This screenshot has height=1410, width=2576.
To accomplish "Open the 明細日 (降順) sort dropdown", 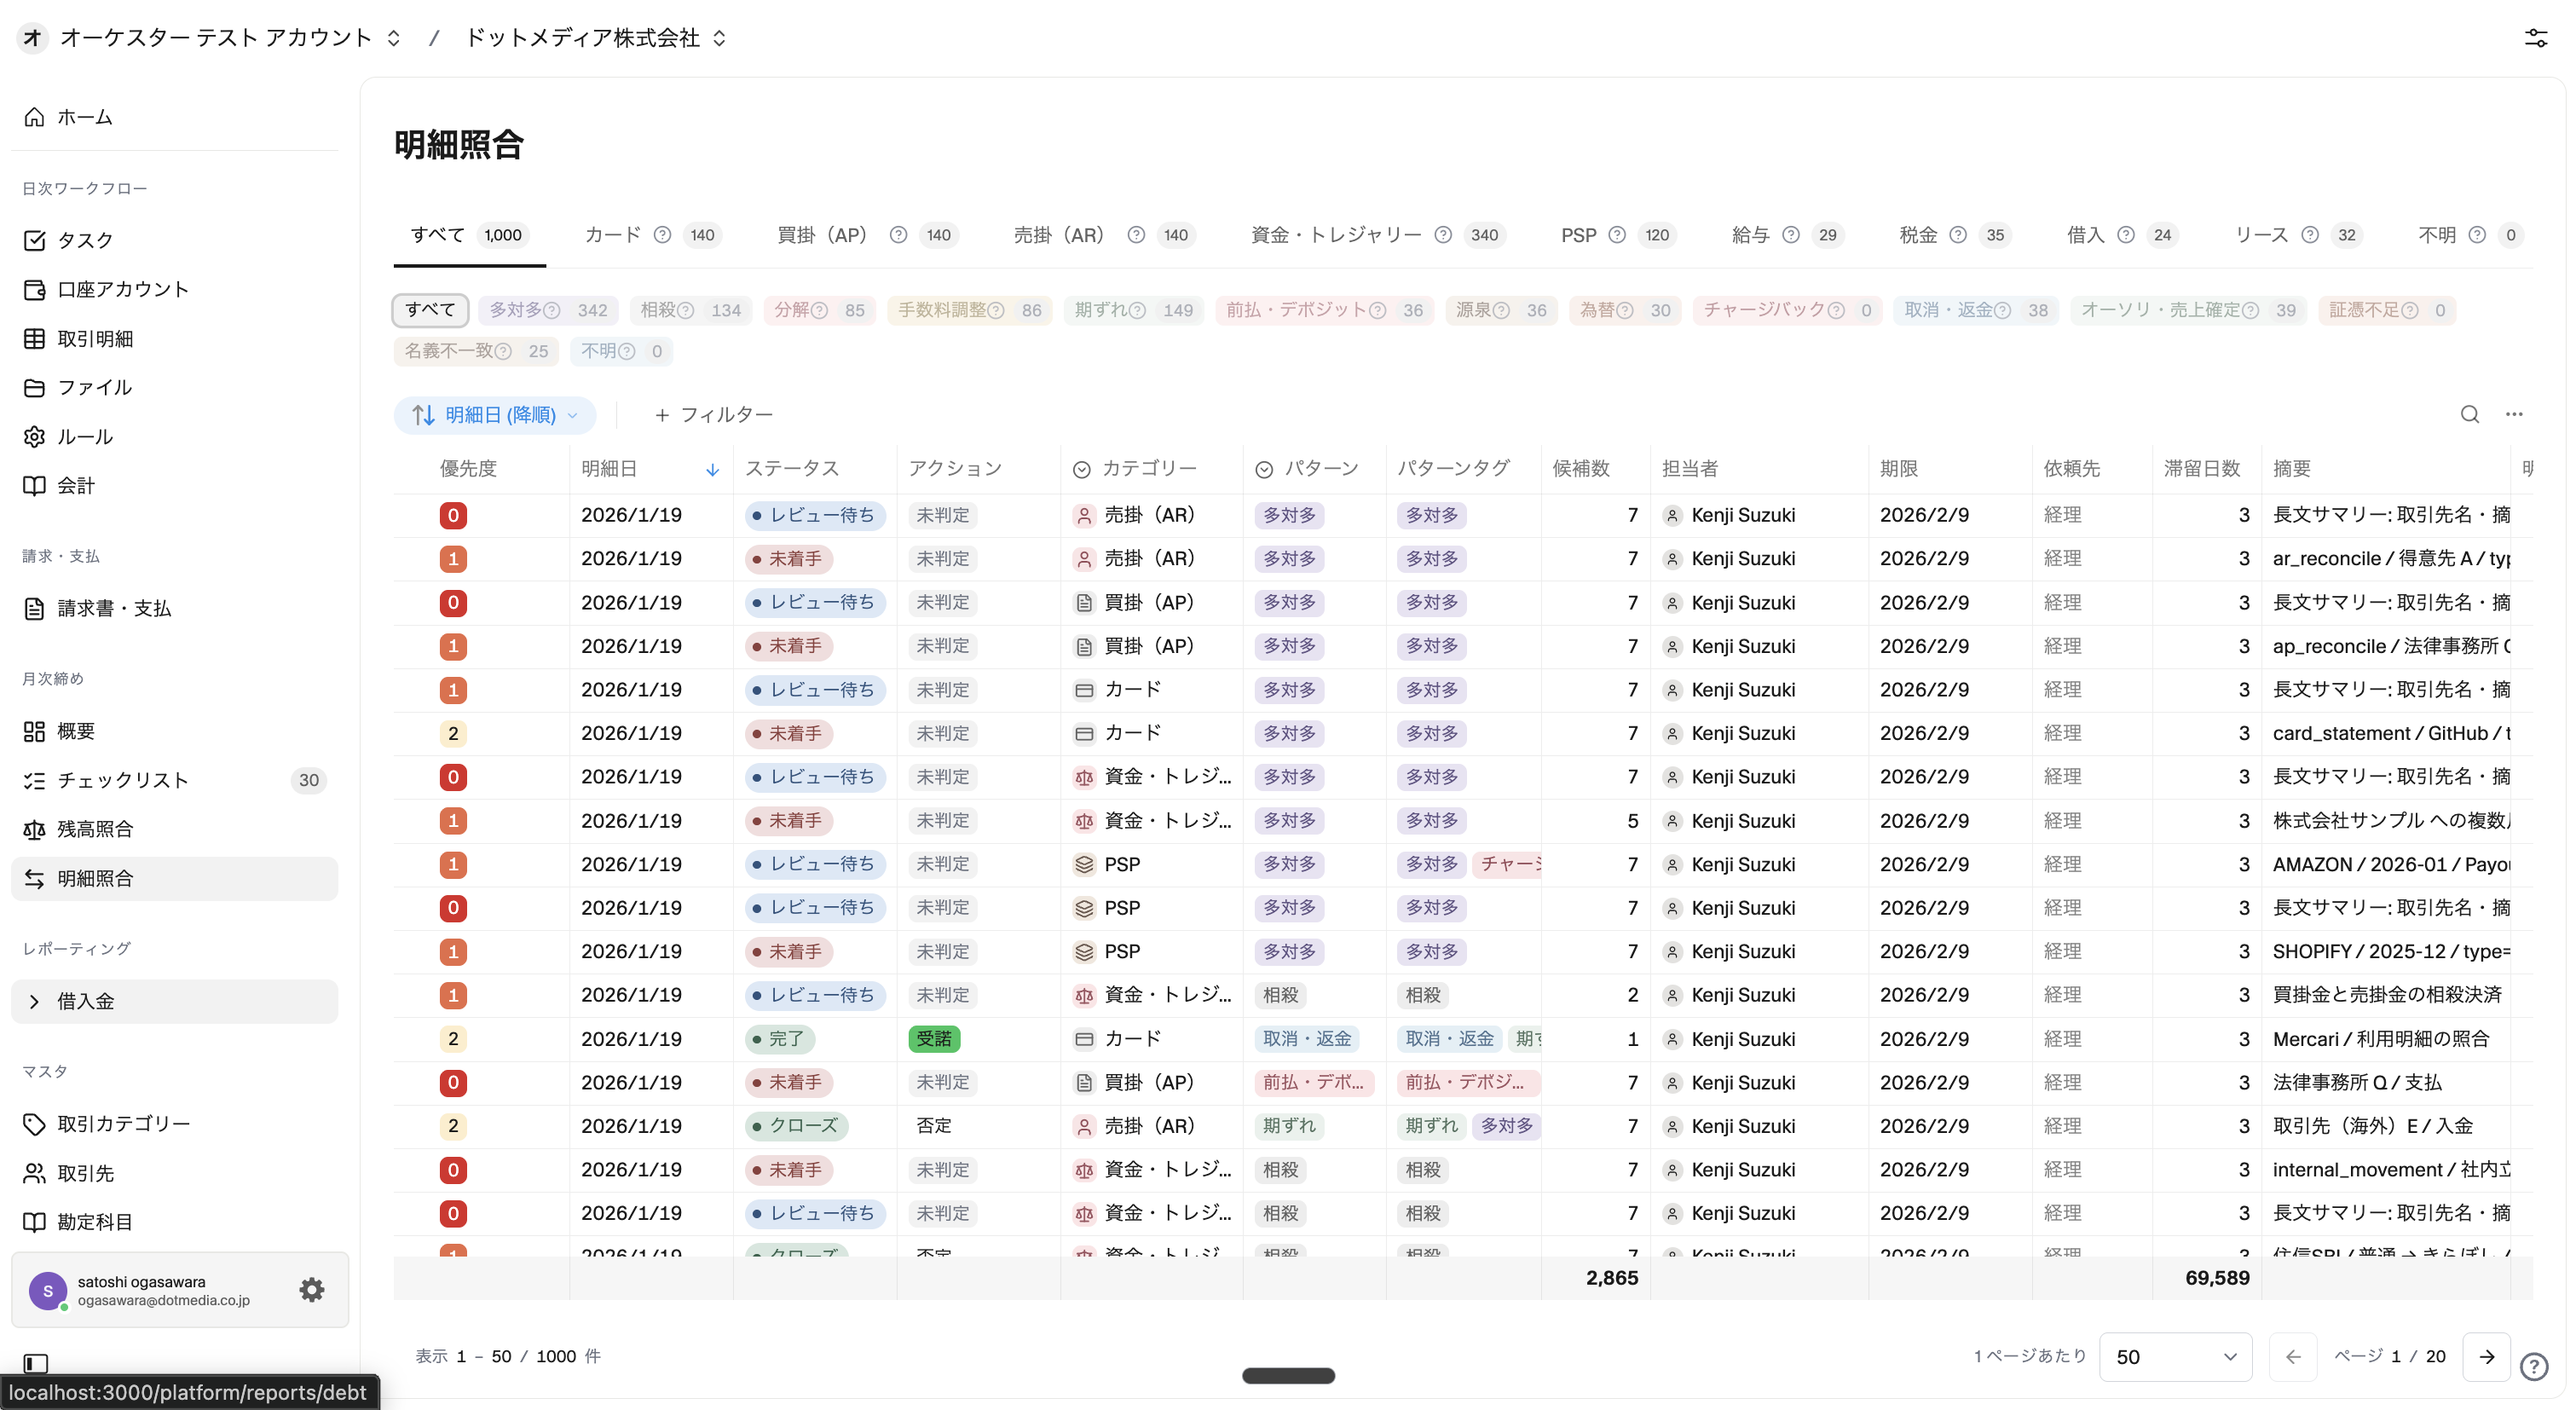I will tap(495, 415).
